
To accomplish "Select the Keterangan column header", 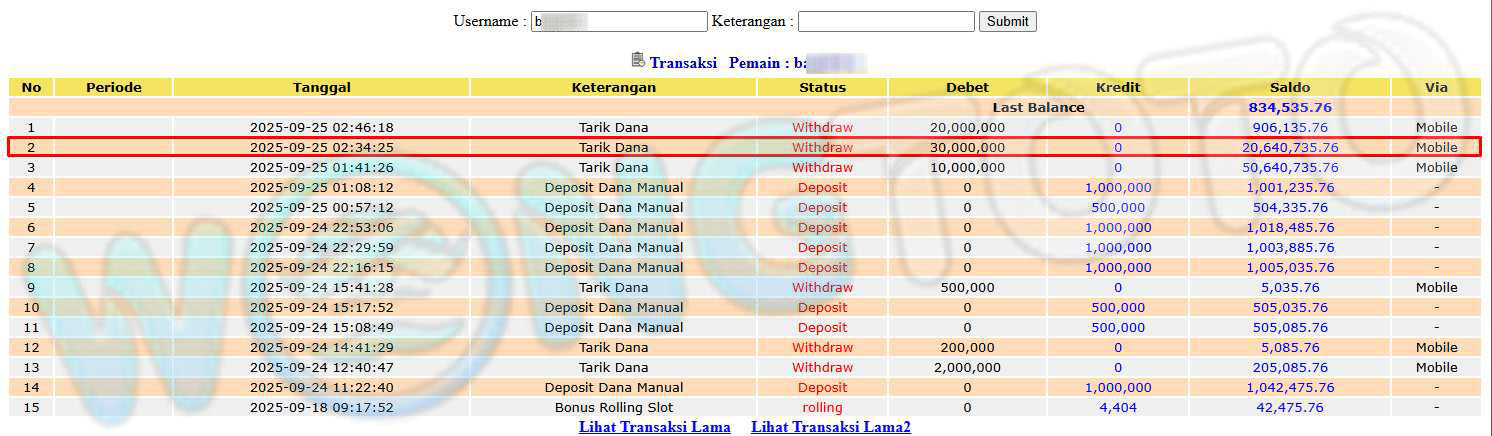I will tap(613, 87).
